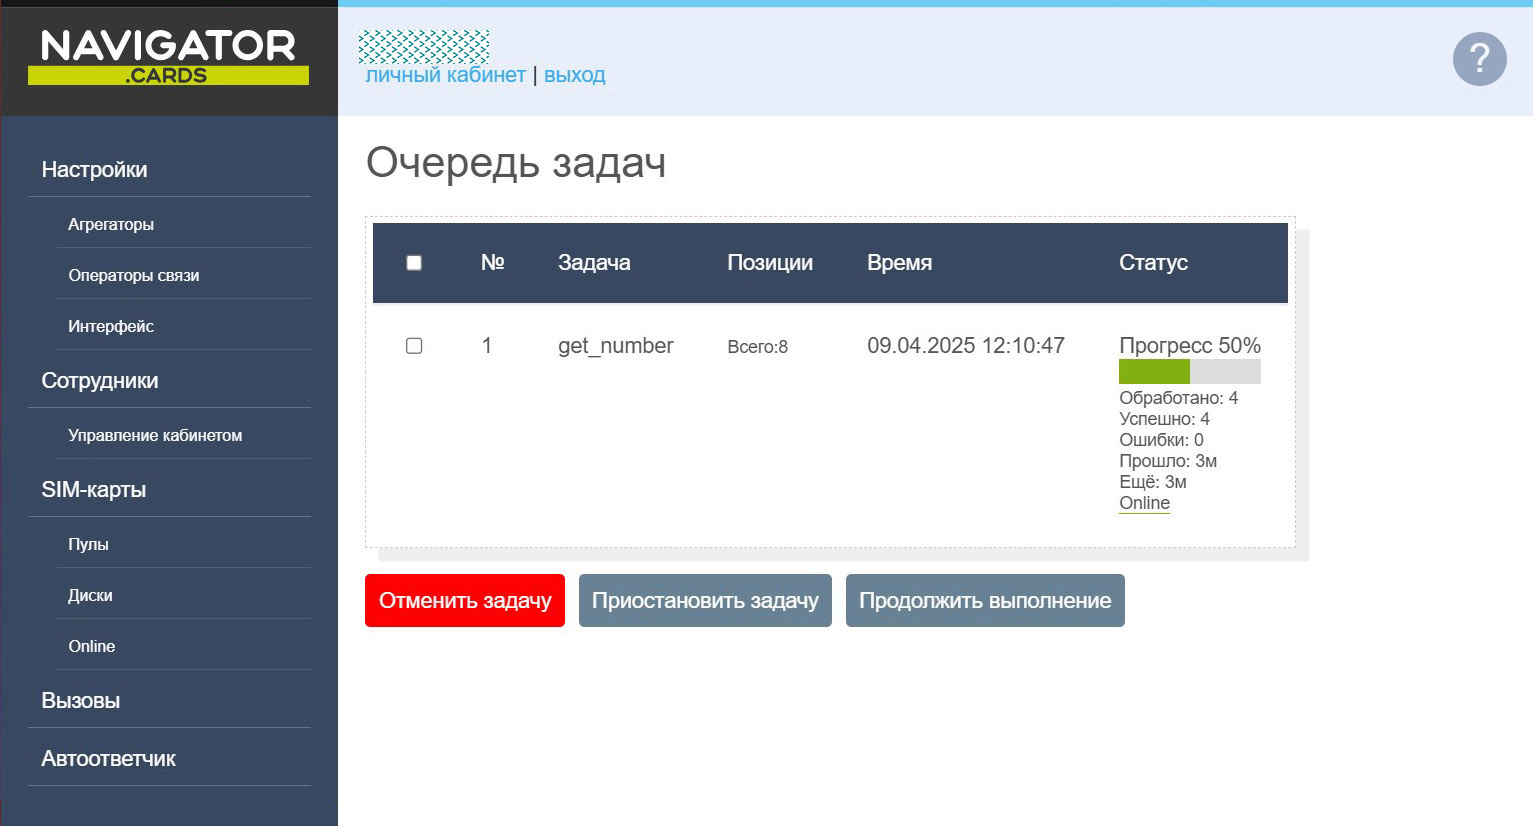Open Агрегаторы in the sidebar
Image resolution: width=1533 pixels, height=826 pixels.
(x=111, y=225)
